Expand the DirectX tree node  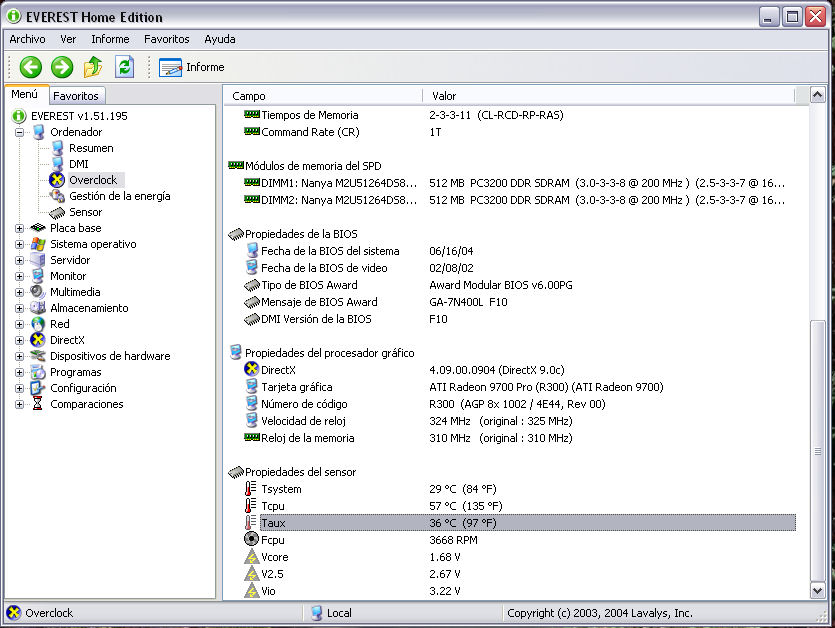19,340
